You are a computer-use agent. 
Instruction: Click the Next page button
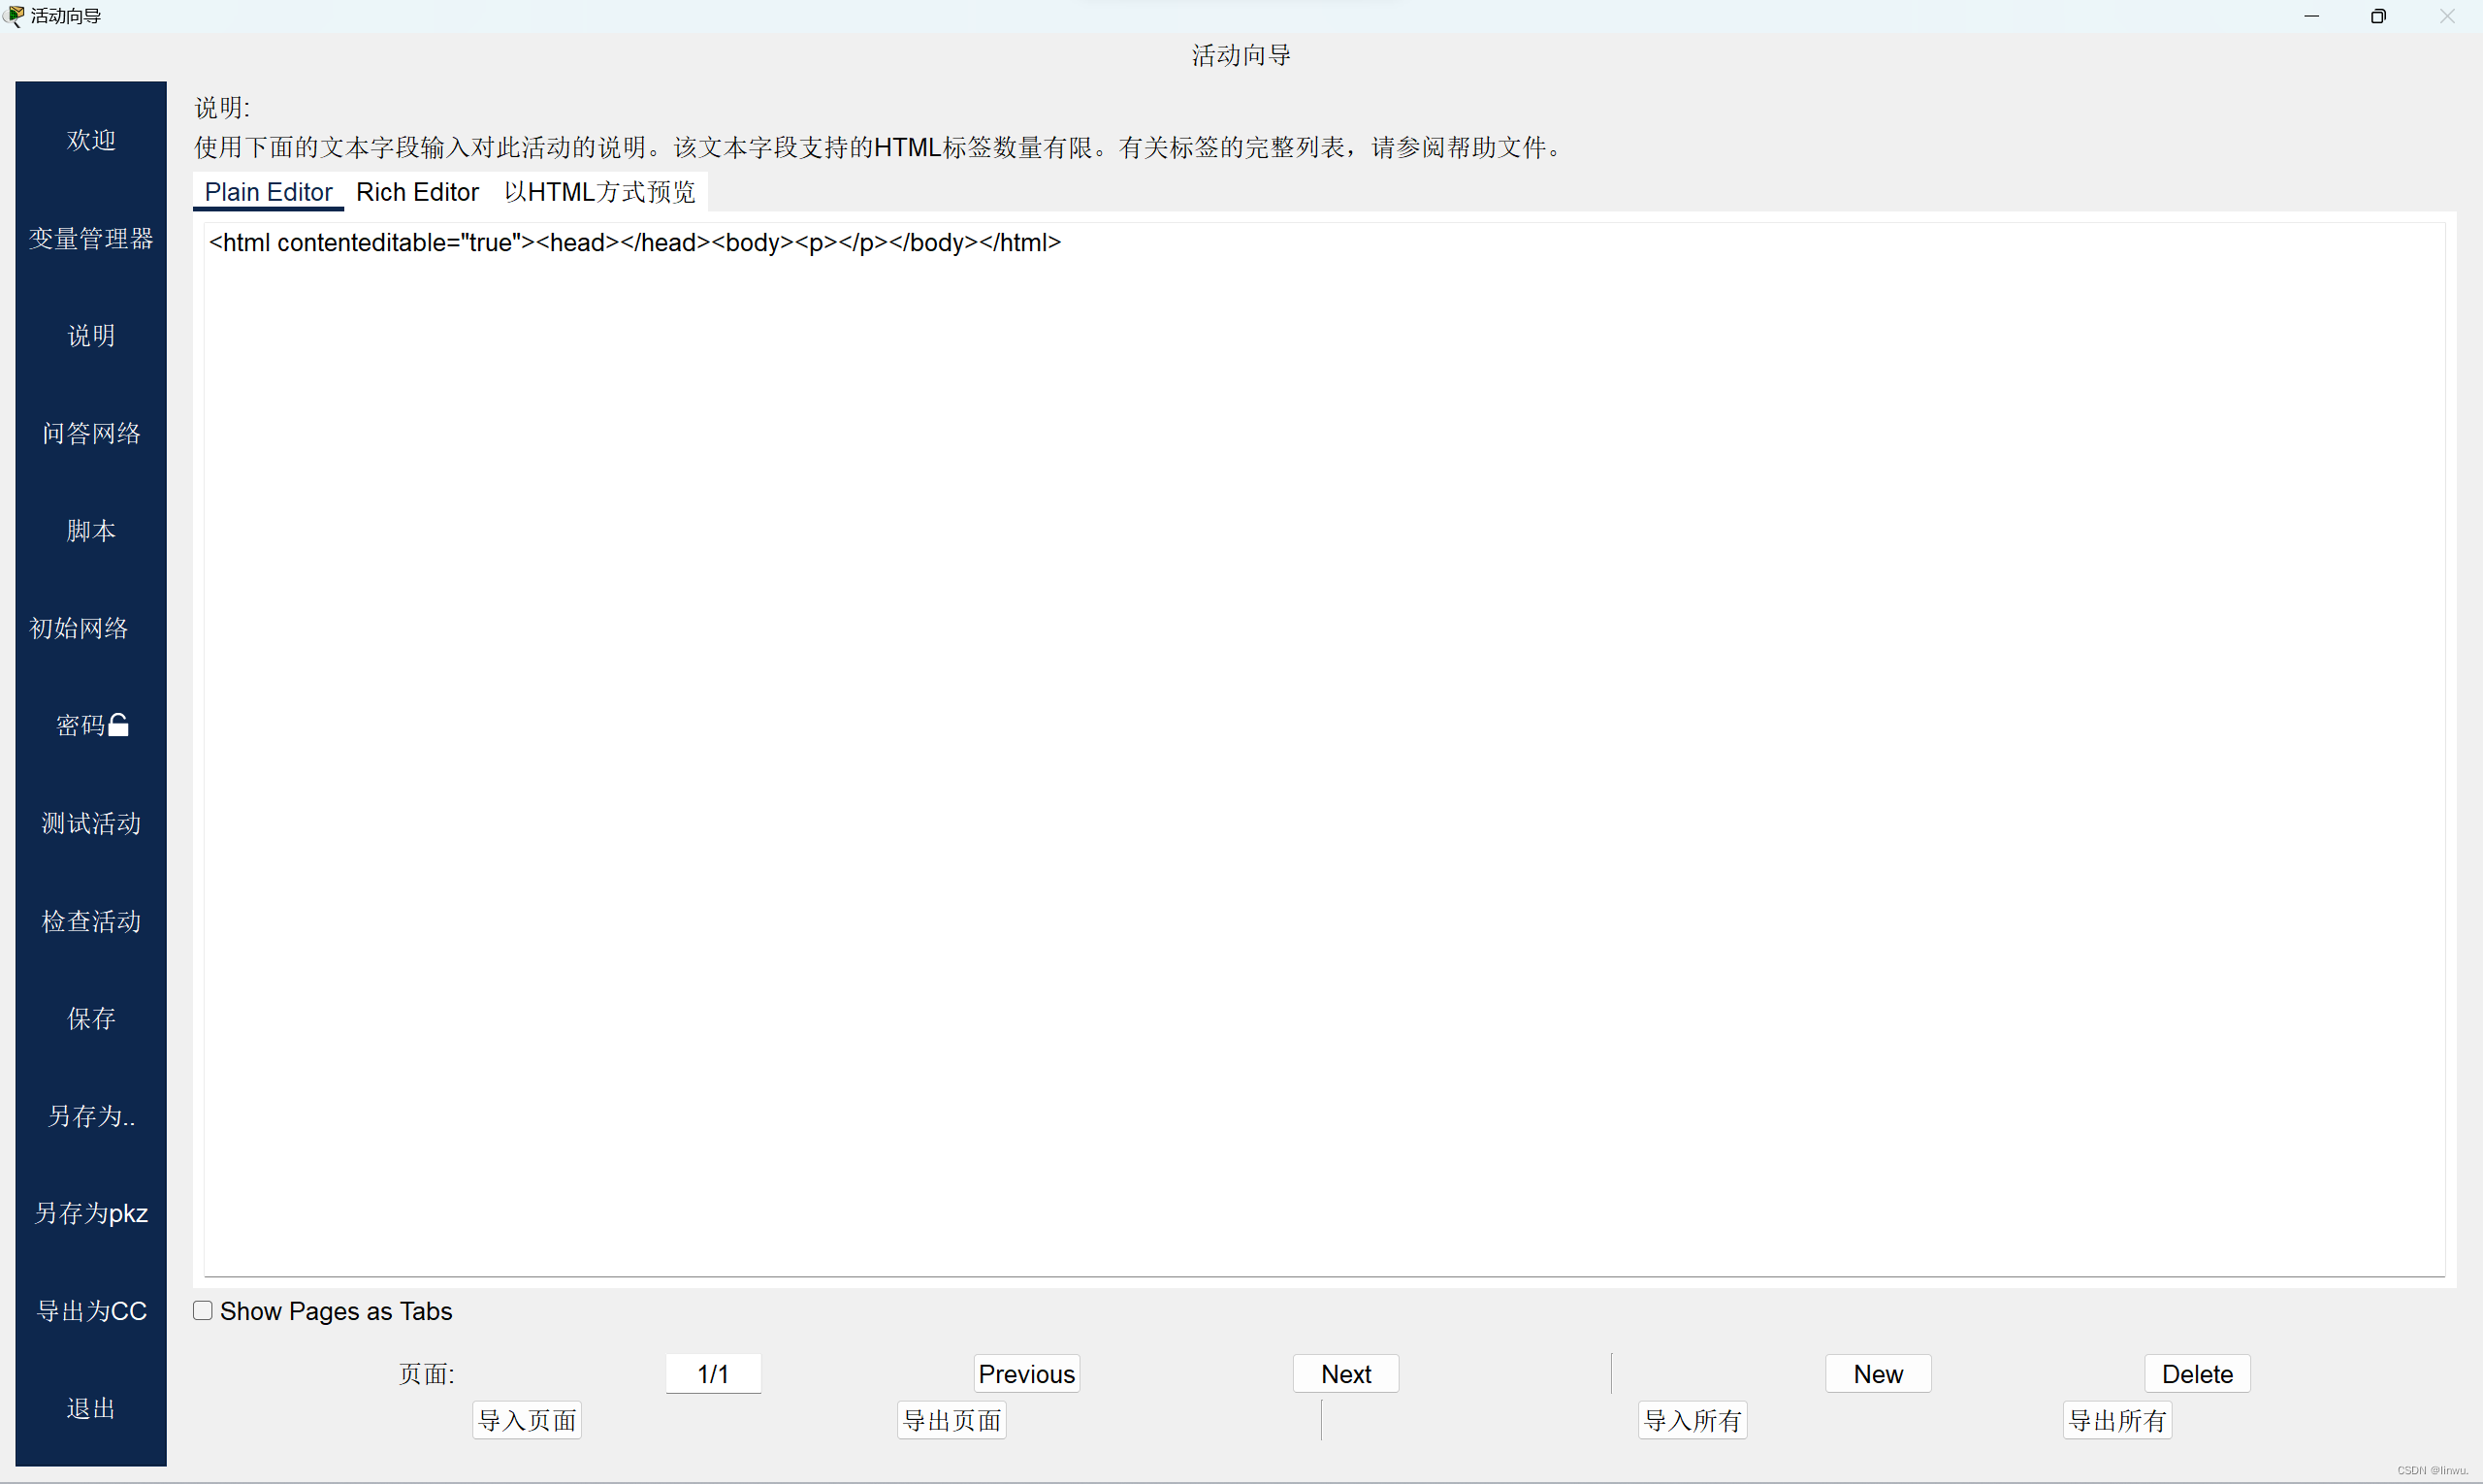1345,1373
